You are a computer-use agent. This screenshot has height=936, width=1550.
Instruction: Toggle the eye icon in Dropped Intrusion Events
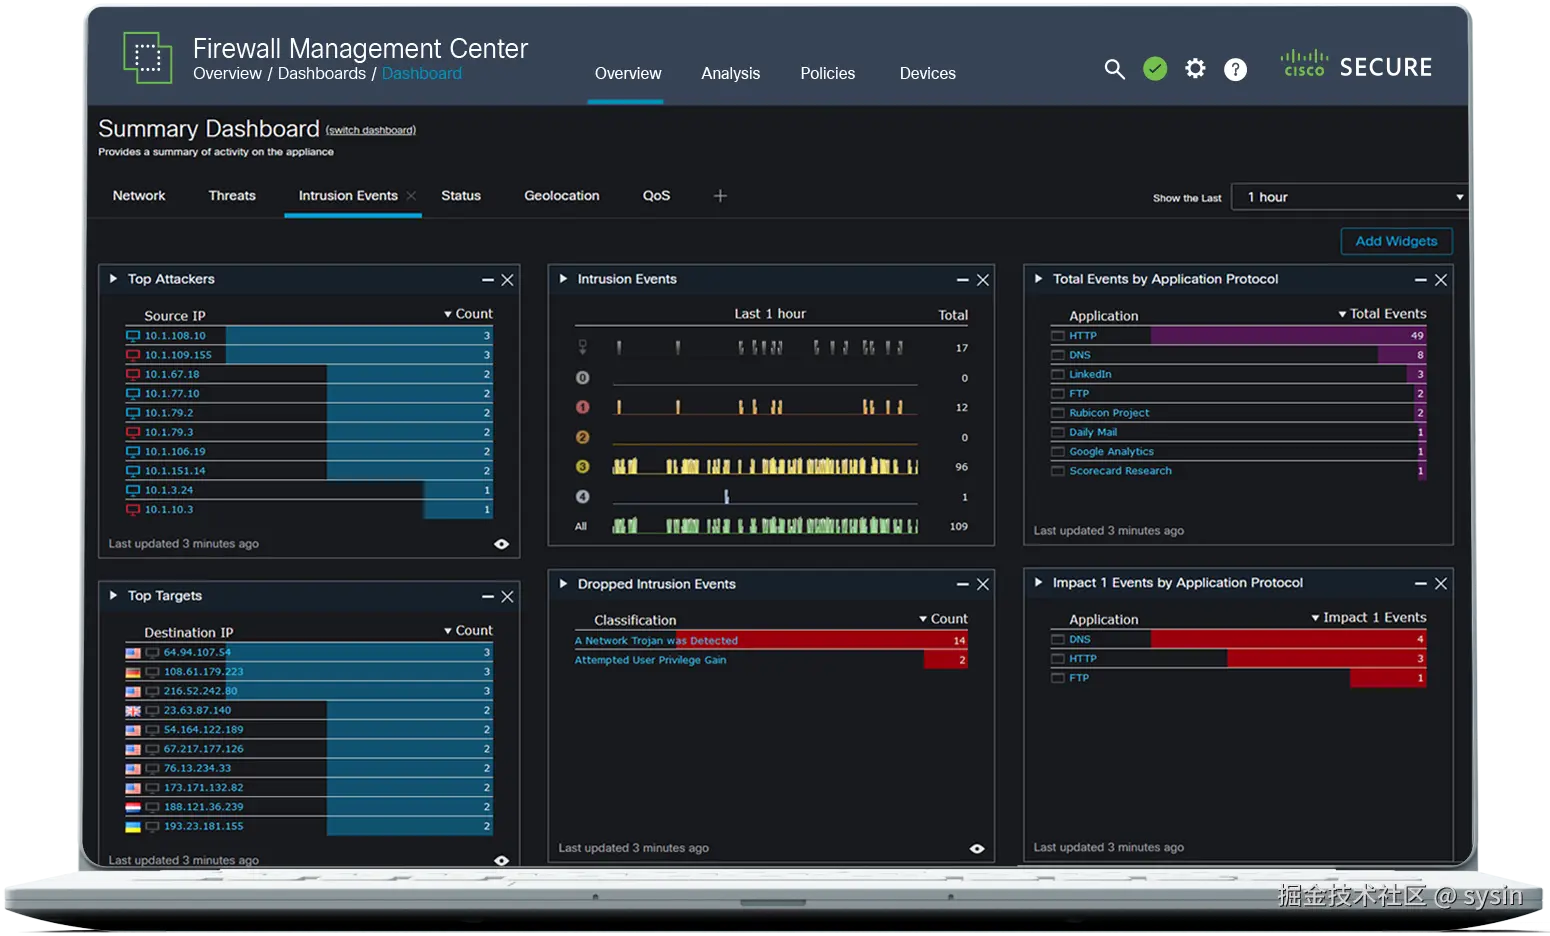(976, 847)
